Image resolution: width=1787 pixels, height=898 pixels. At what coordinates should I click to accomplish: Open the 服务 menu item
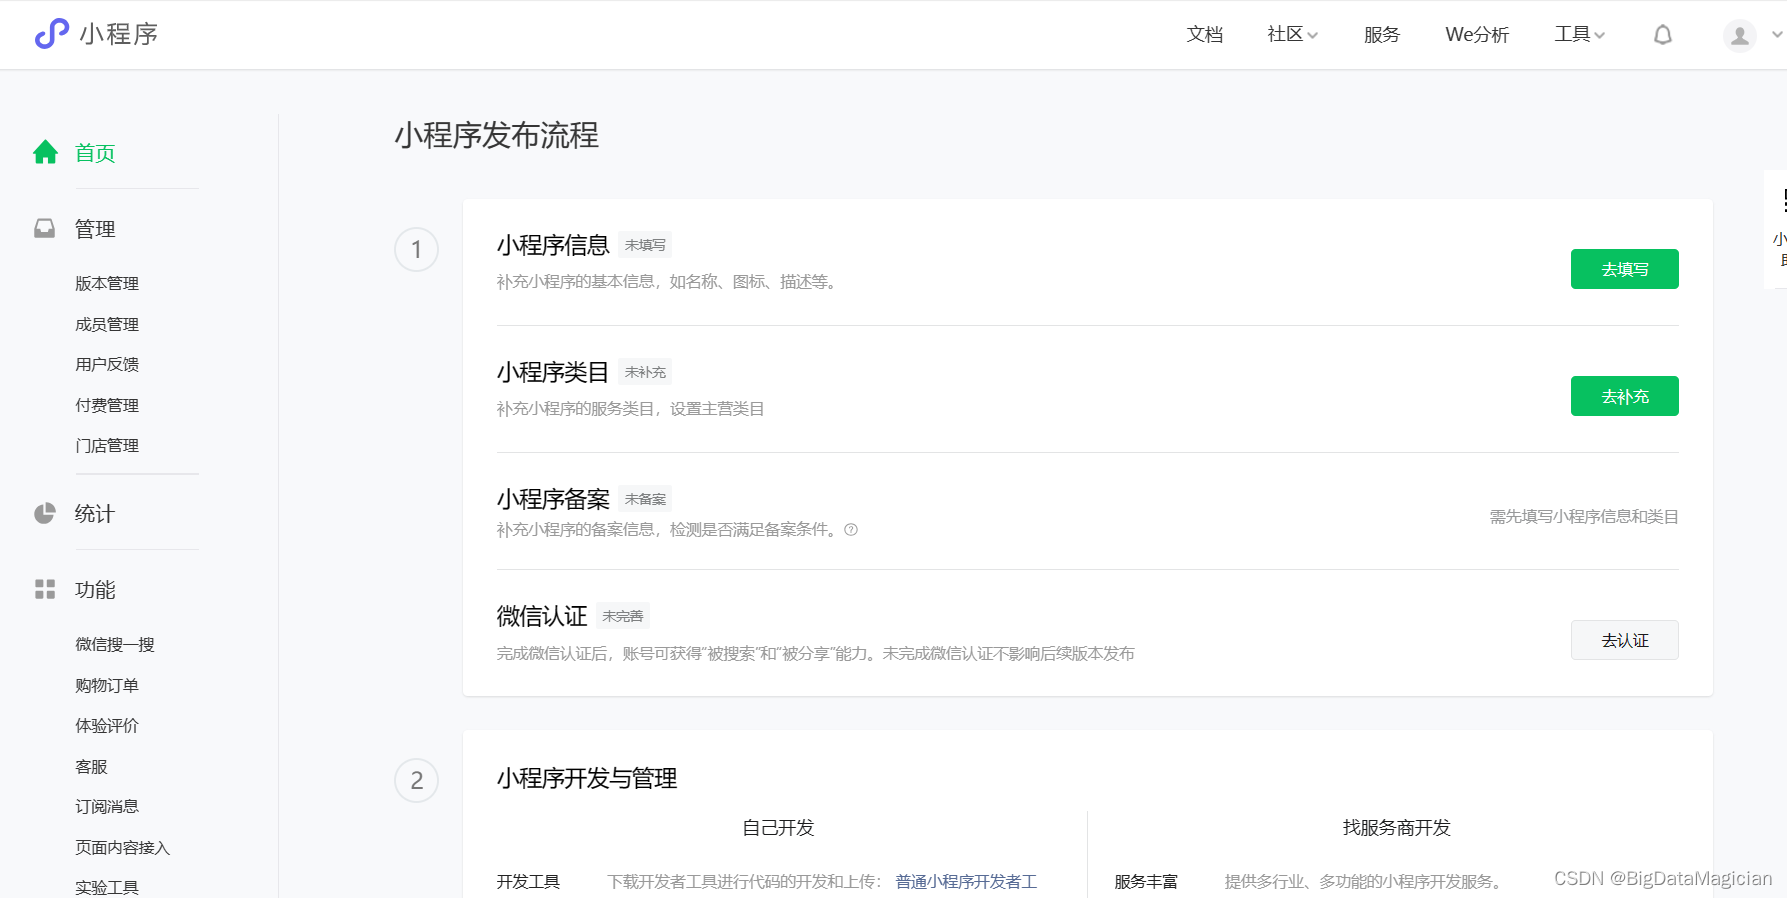click(1382, 35)
